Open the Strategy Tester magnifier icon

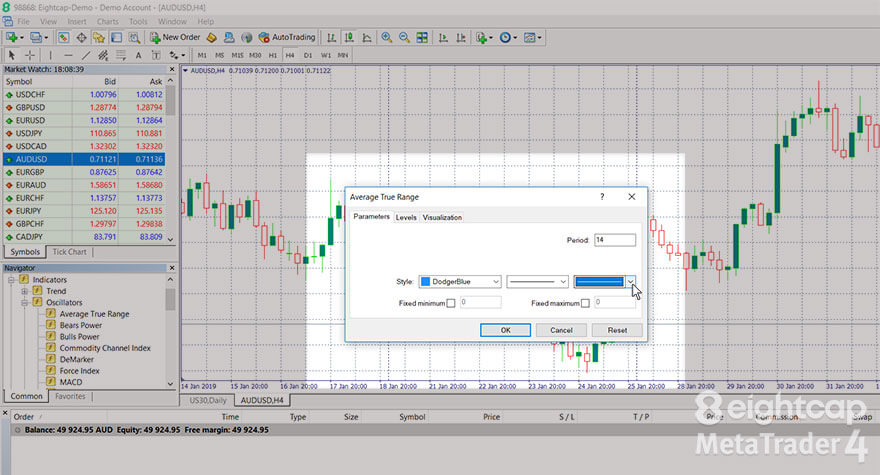[x=134, y=38]
